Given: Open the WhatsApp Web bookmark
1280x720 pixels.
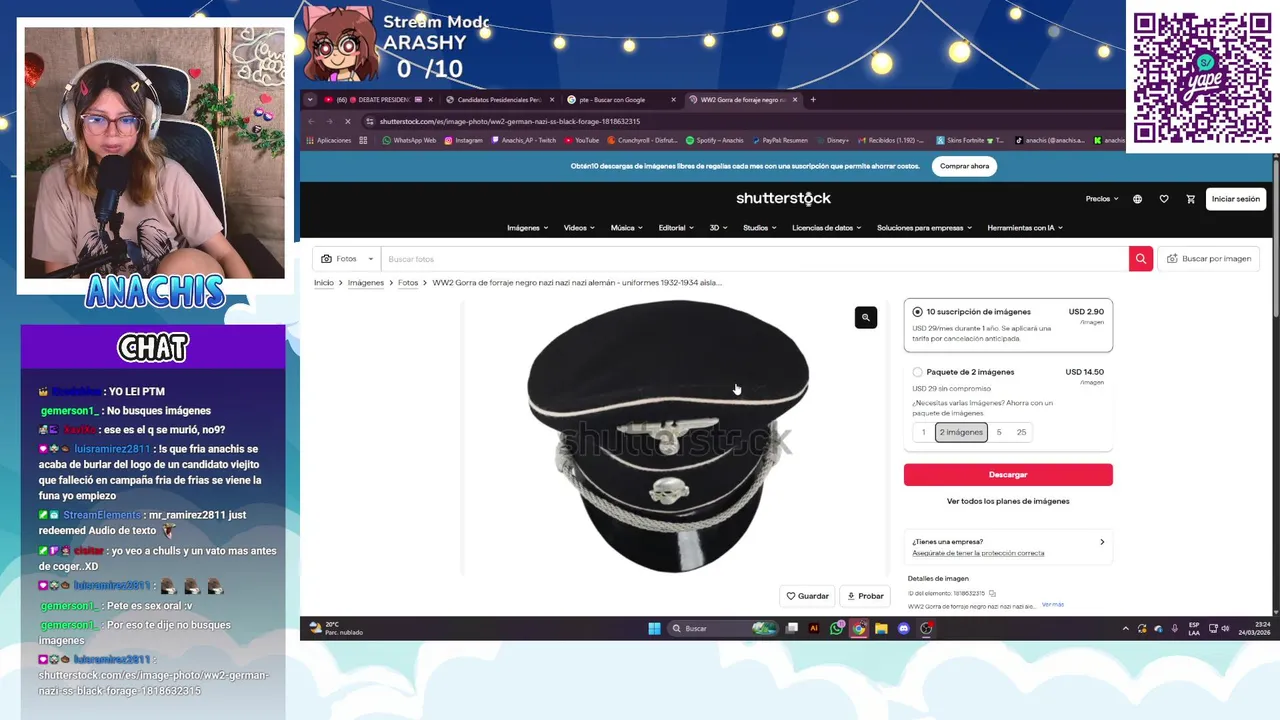Looking at the screenshot, I should 409,140.
